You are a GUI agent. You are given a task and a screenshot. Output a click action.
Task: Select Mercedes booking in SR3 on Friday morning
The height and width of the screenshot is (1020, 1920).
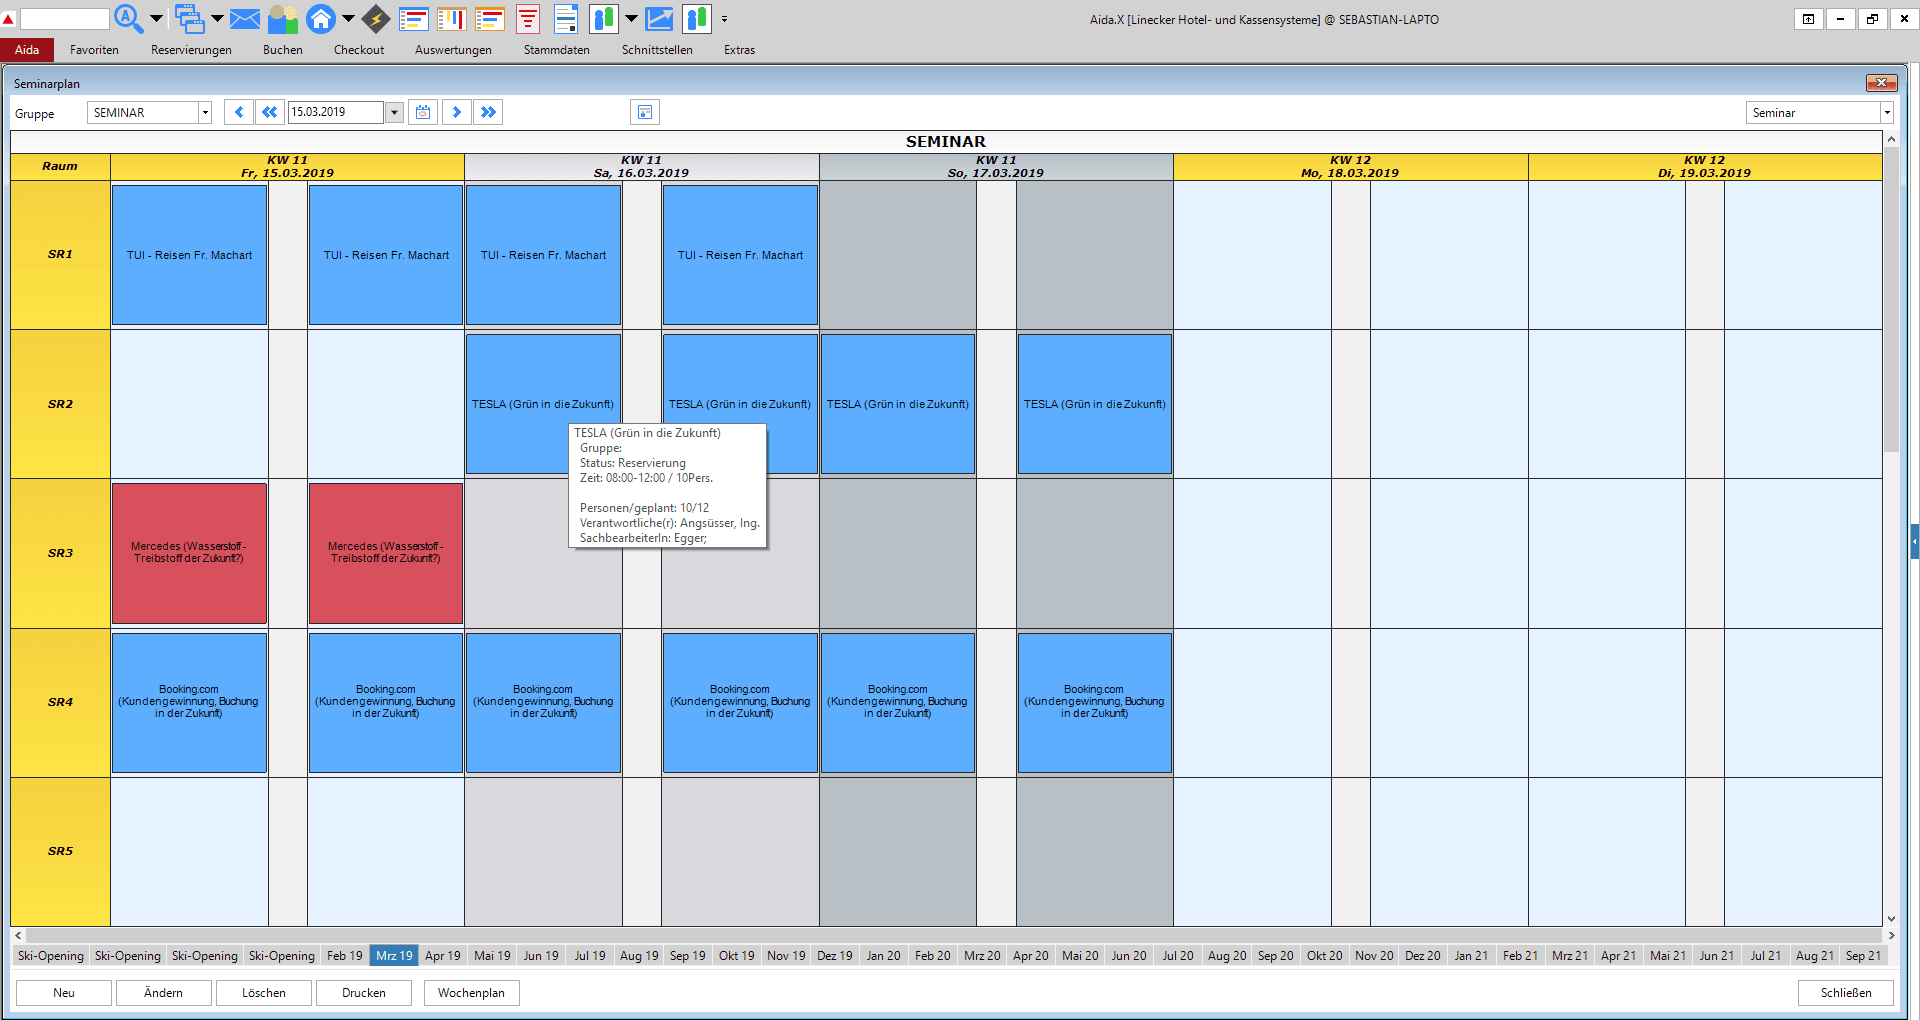click(x=189, y=553)
